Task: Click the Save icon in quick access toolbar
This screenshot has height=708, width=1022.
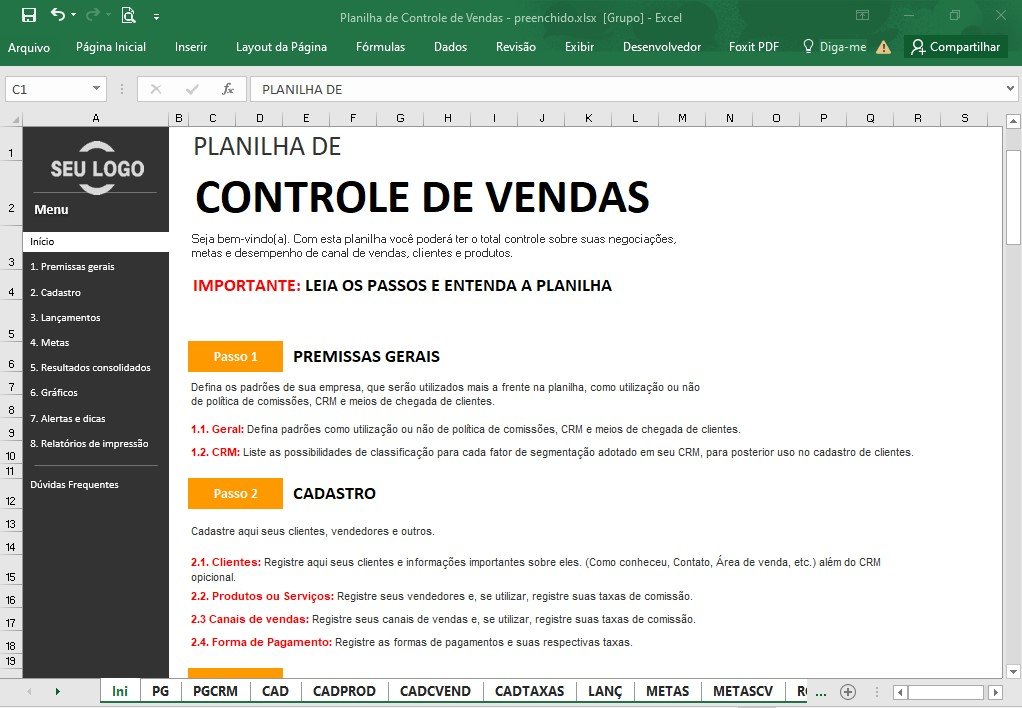Action: point(29,15)
